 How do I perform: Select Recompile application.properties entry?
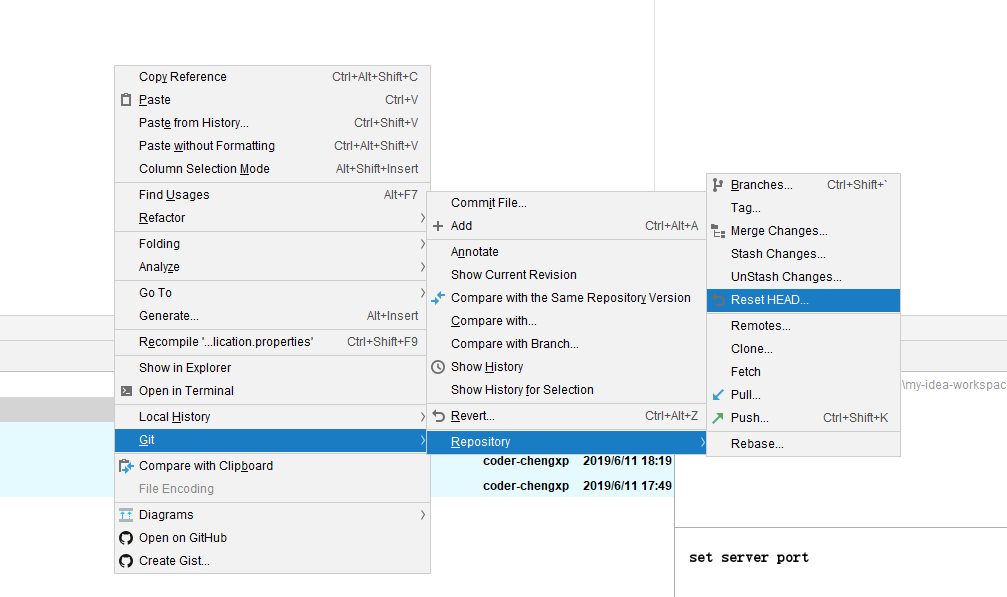[272, 342]
